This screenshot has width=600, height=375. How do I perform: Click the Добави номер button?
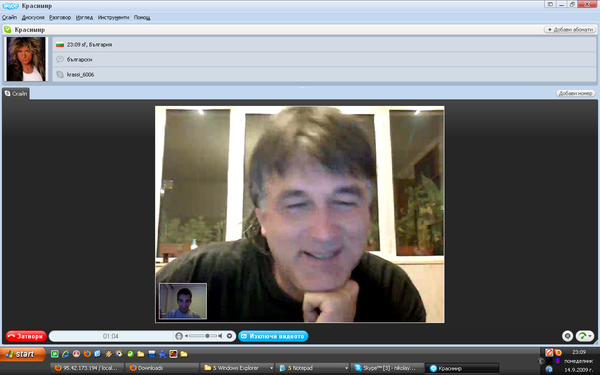[x=576, y=93]
